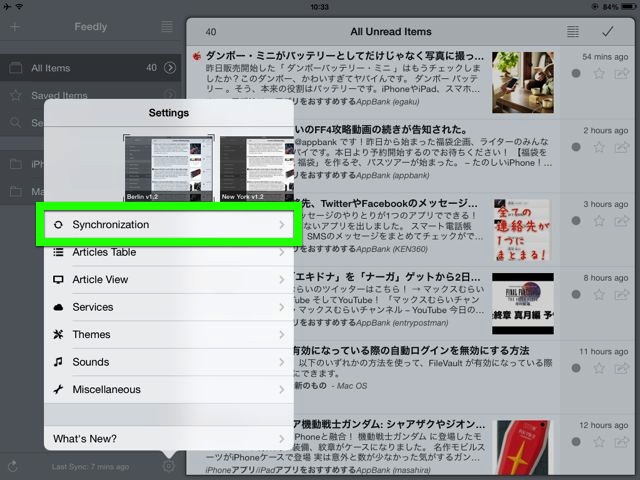
Task: Click the refresh sync icon at bottom left
Action: click(x=13, y=466)
